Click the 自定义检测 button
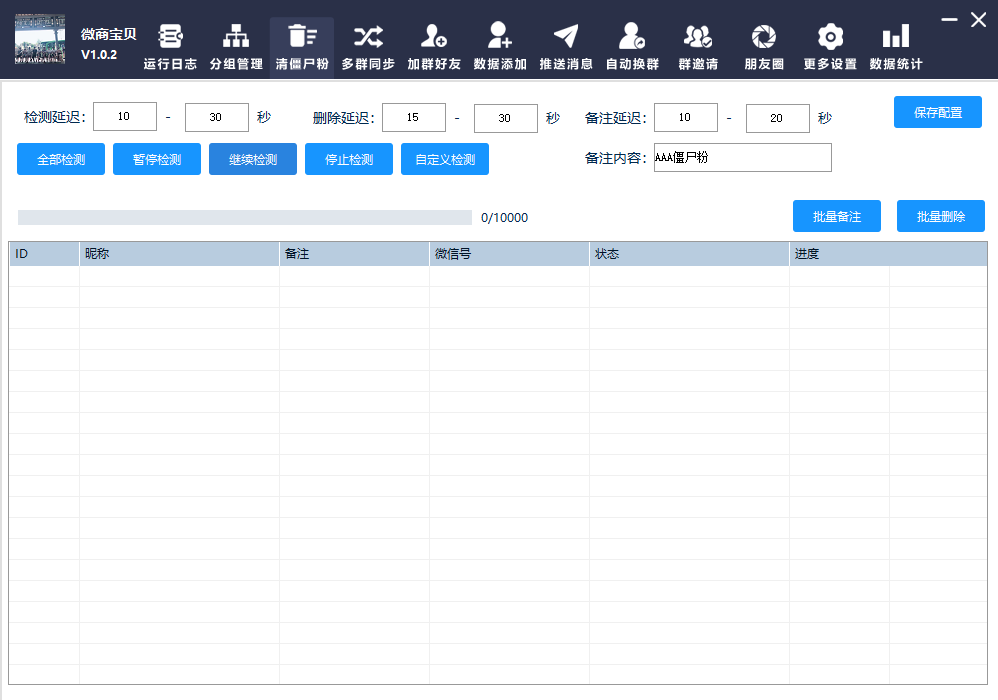This screenshot has width=998, height=700. (x=445, y=160)
